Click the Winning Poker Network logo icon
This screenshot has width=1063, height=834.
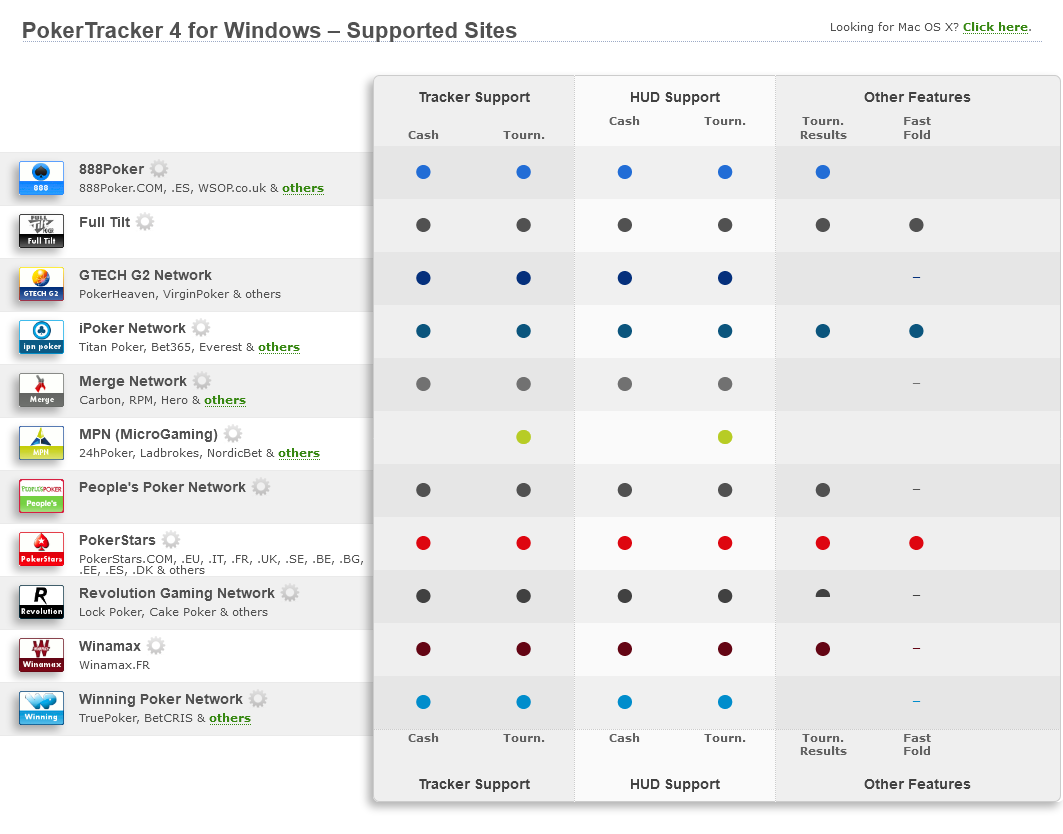[x=41, y=707]
